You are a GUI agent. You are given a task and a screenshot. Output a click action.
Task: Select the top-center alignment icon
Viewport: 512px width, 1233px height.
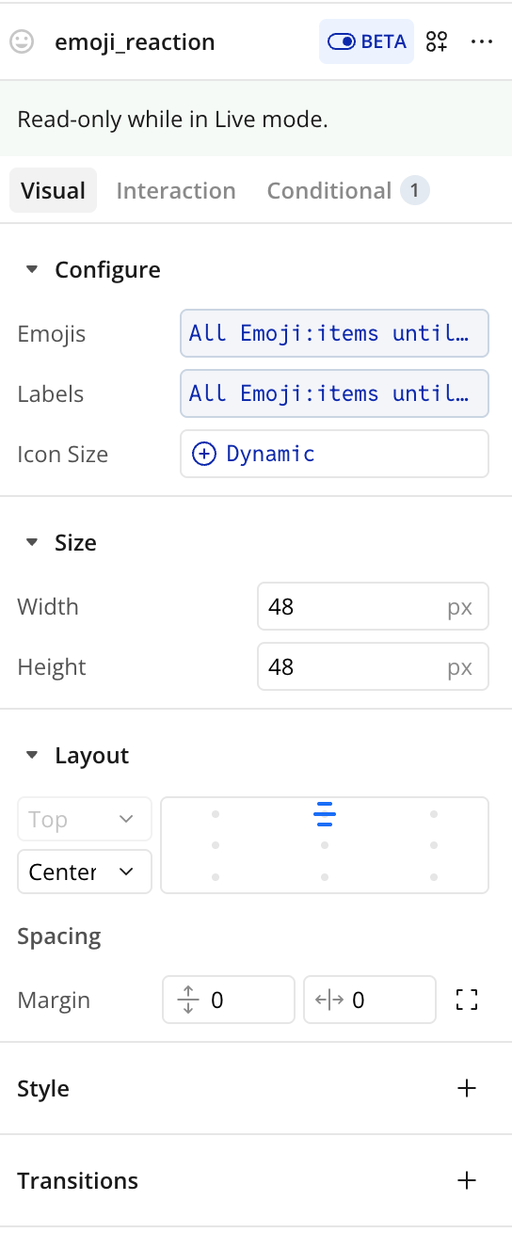click(324, 815)
